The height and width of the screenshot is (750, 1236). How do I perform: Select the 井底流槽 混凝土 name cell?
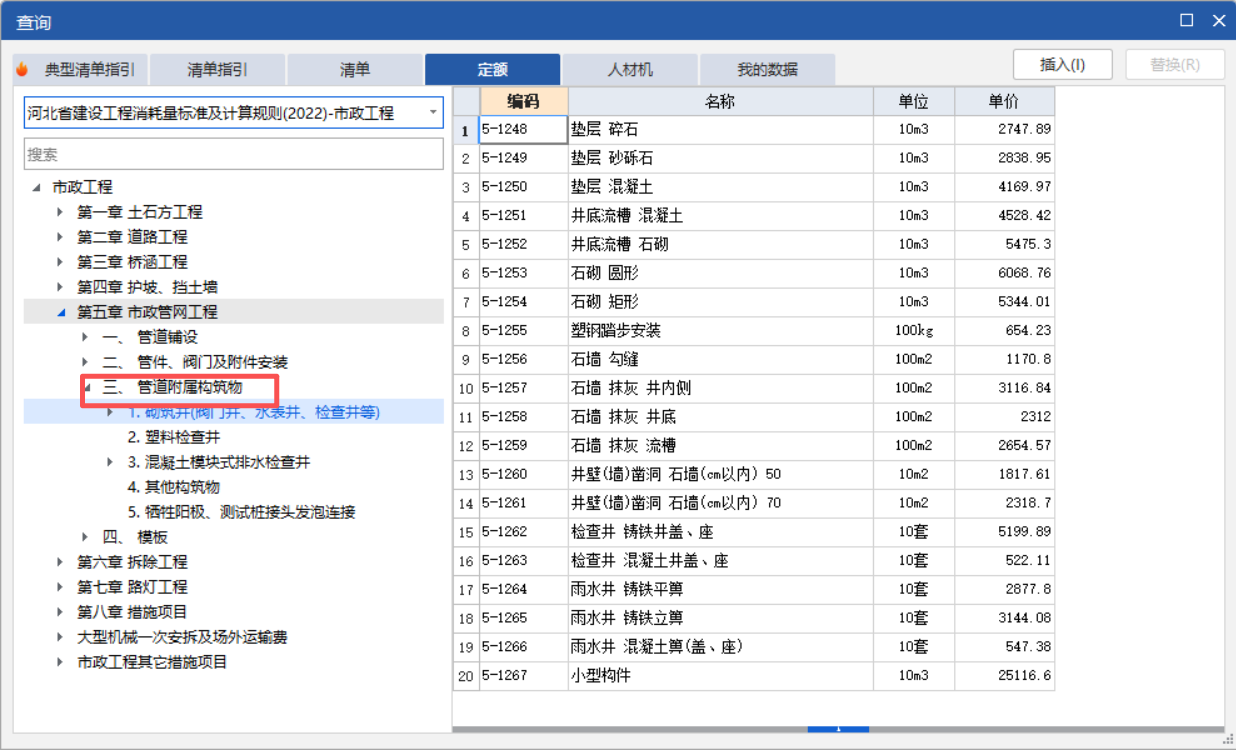click(x=720, y=215)
